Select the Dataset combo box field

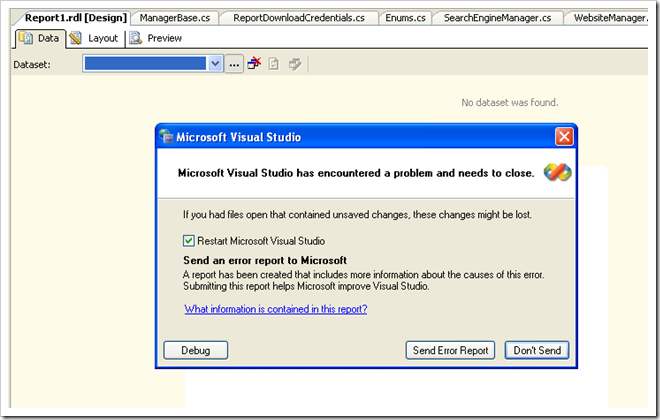click(x=152, y=64)
